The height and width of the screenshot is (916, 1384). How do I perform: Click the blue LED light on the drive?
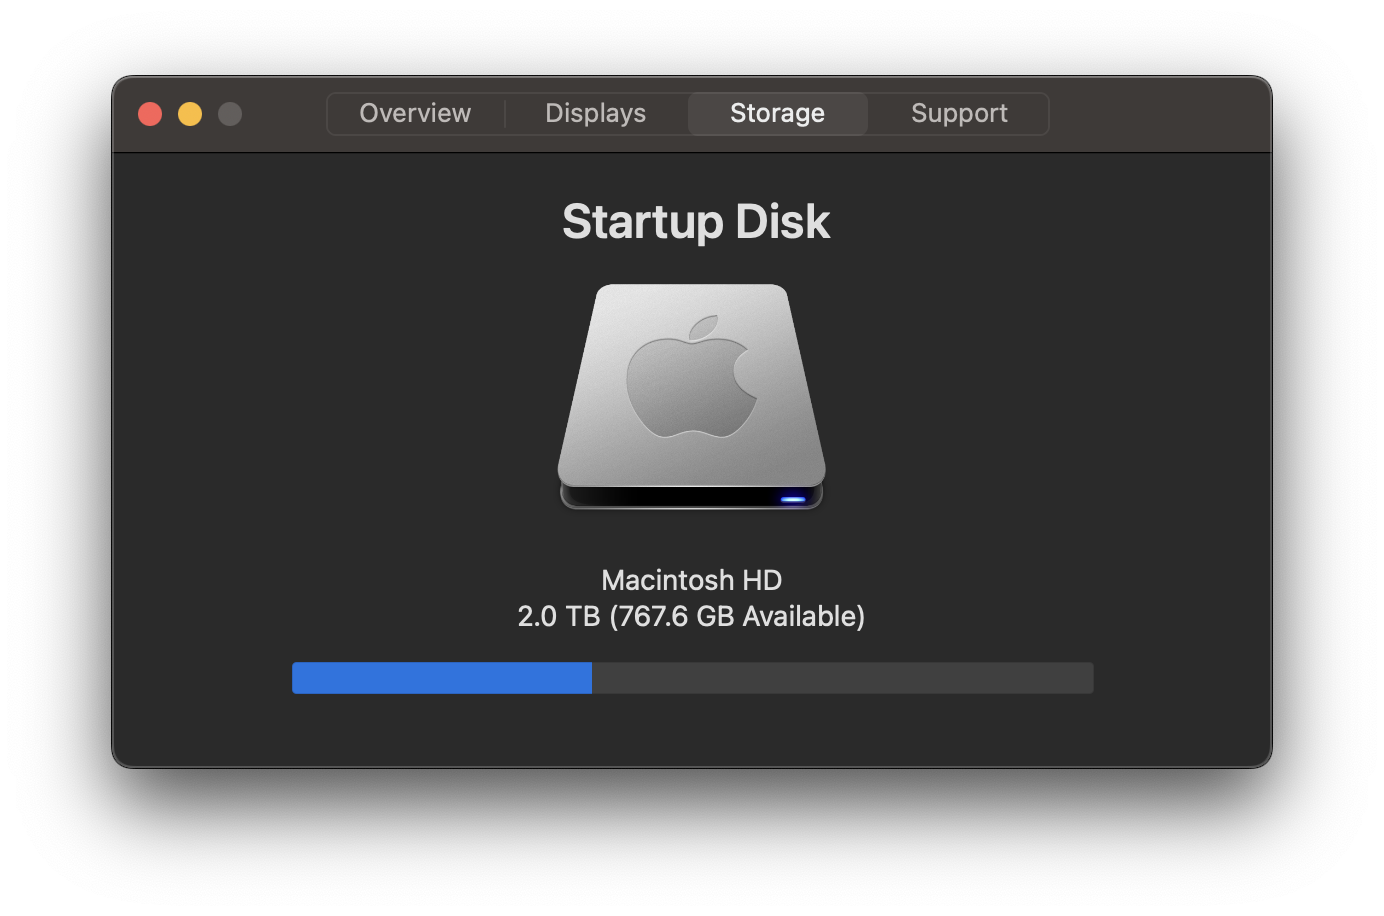[793, 498]
